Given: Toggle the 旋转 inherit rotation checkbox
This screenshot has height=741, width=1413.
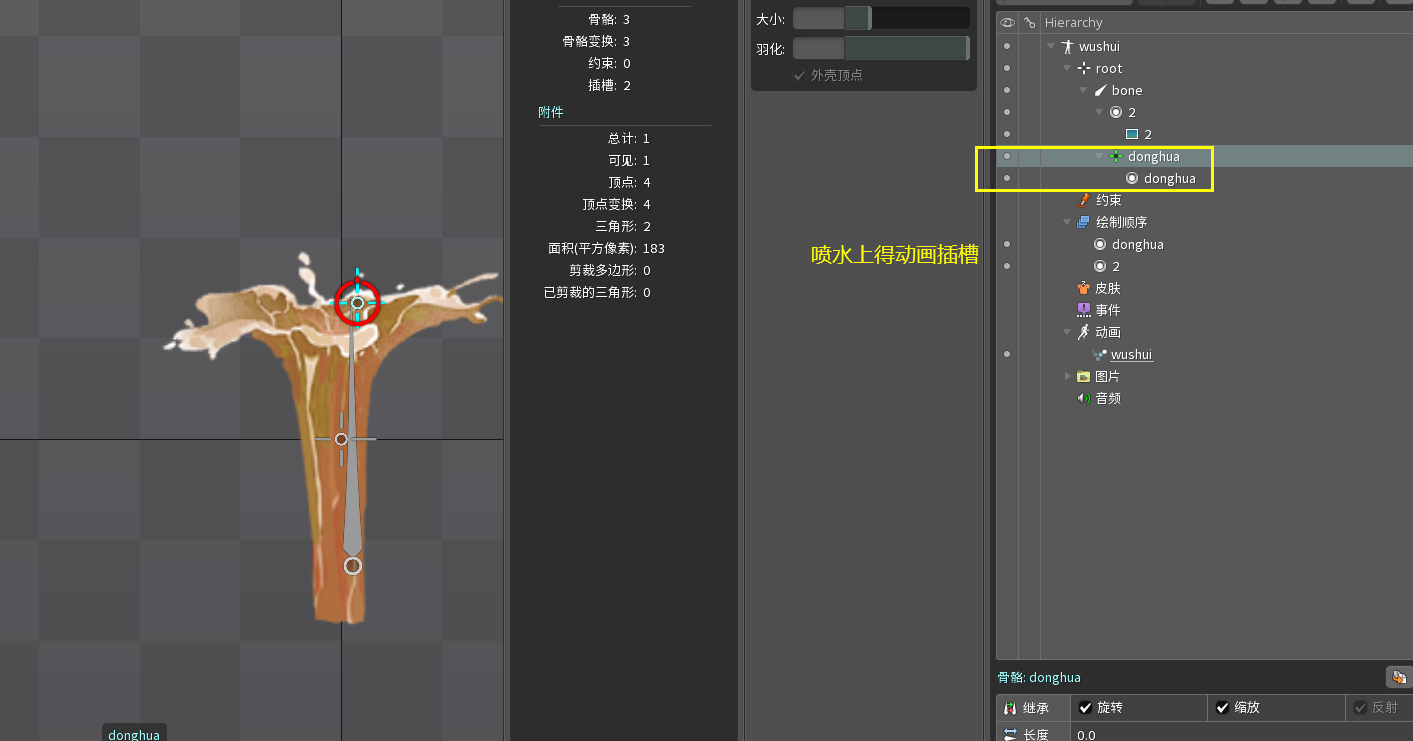Looking at the screenshot, I should point(1086,708).
